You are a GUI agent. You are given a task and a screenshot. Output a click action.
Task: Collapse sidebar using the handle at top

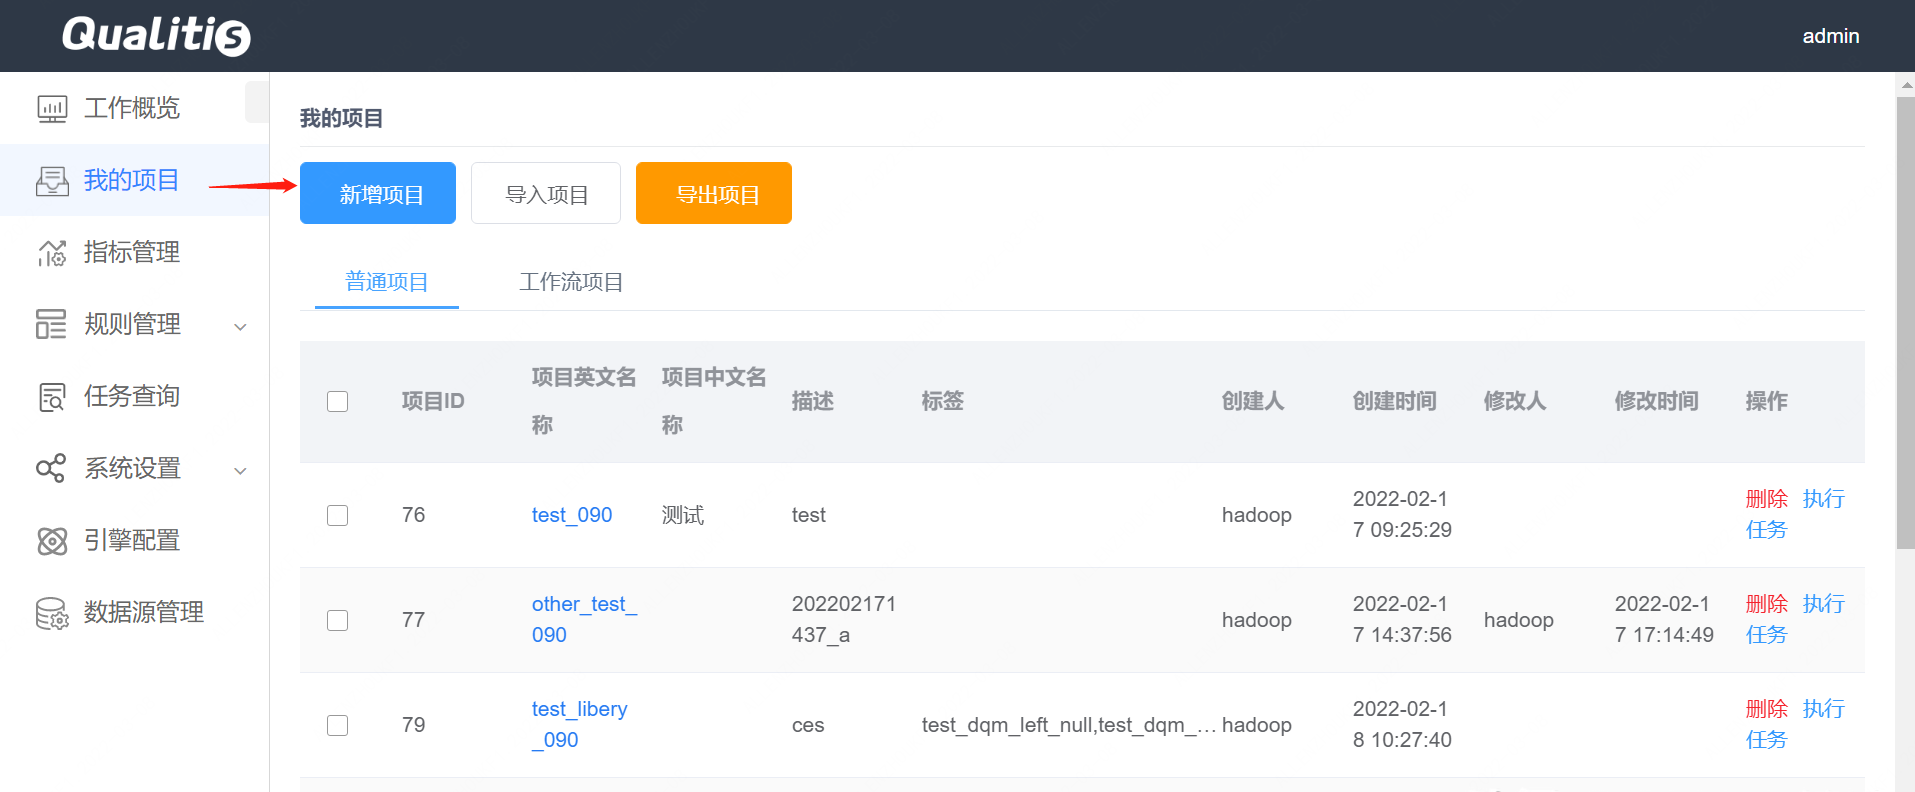[x=257, y=102]
